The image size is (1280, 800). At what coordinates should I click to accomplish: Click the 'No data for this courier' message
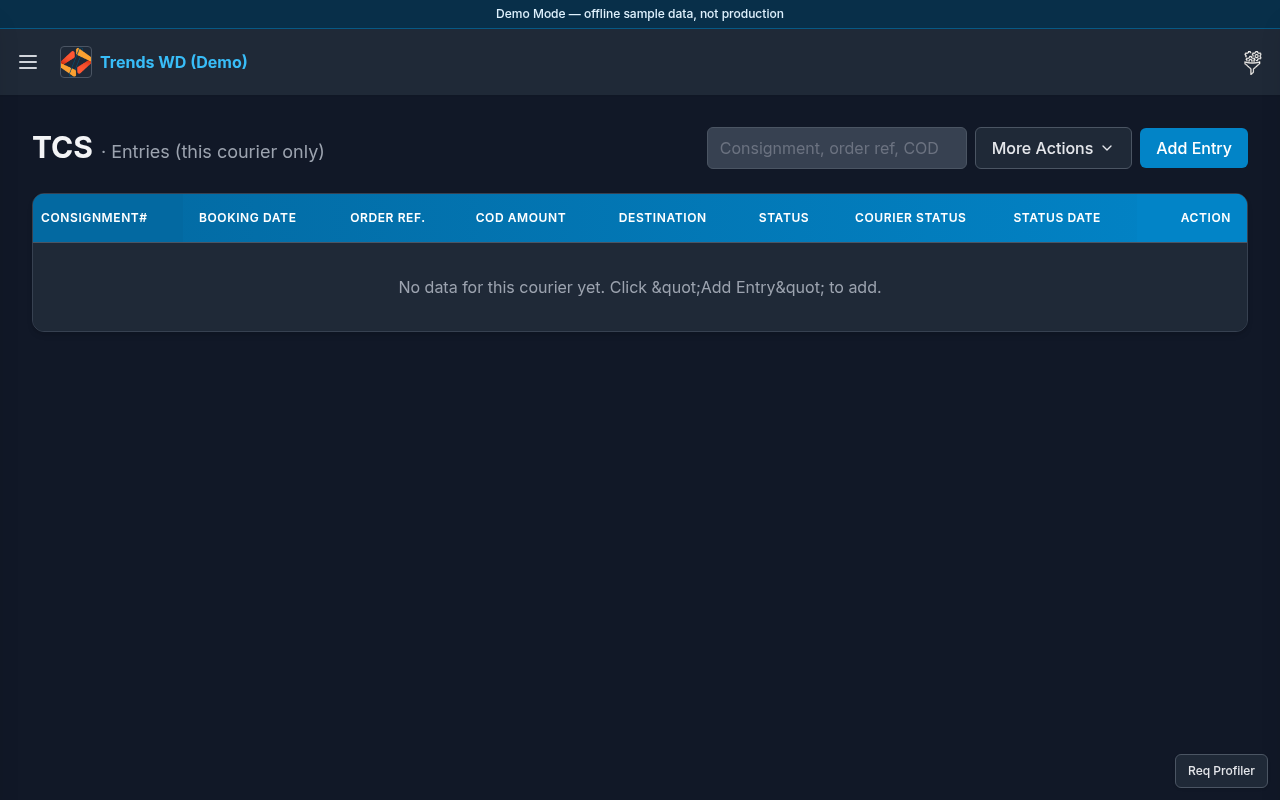click(640, 287)
